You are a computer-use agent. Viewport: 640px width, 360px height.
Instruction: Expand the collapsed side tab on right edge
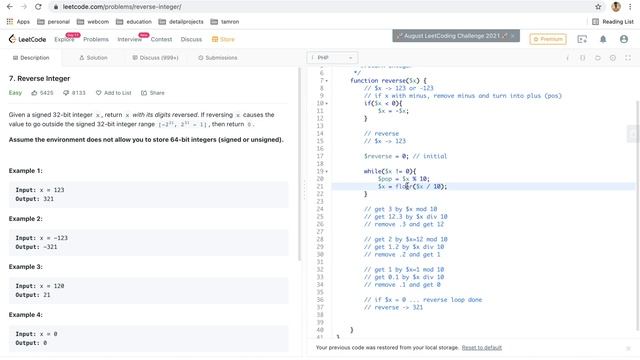pyautogui.click(x=633, y=134)
